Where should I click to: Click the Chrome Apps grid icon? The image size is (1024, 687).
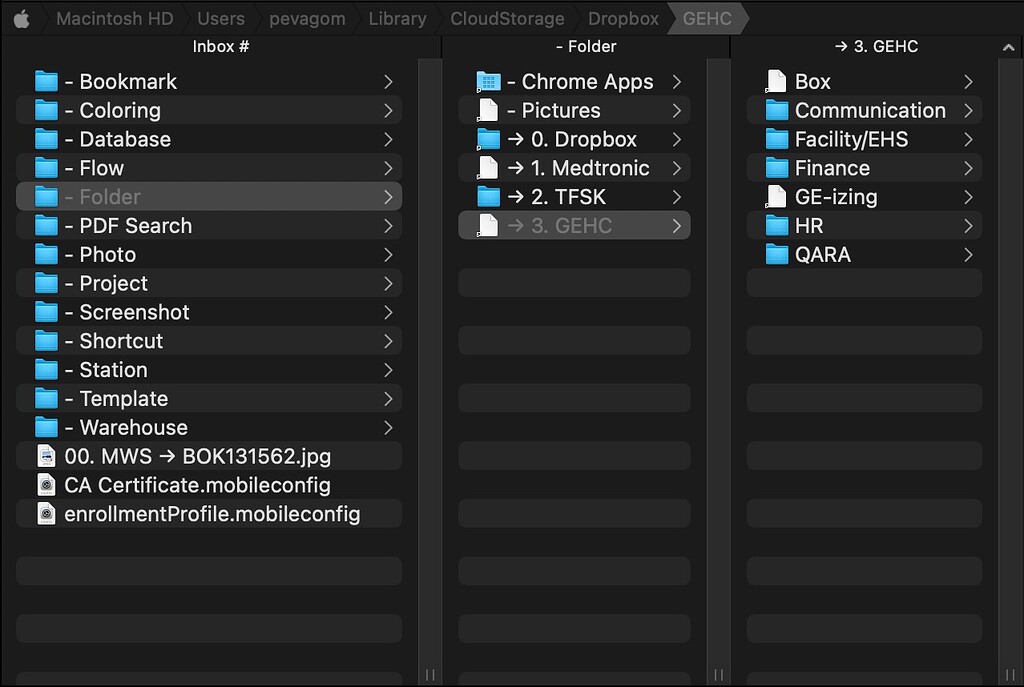coord(487,81)
